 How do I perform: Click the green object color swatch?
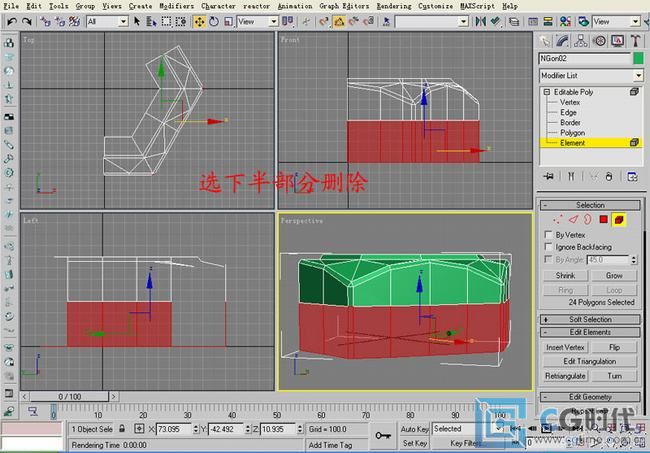coord(638,58)
